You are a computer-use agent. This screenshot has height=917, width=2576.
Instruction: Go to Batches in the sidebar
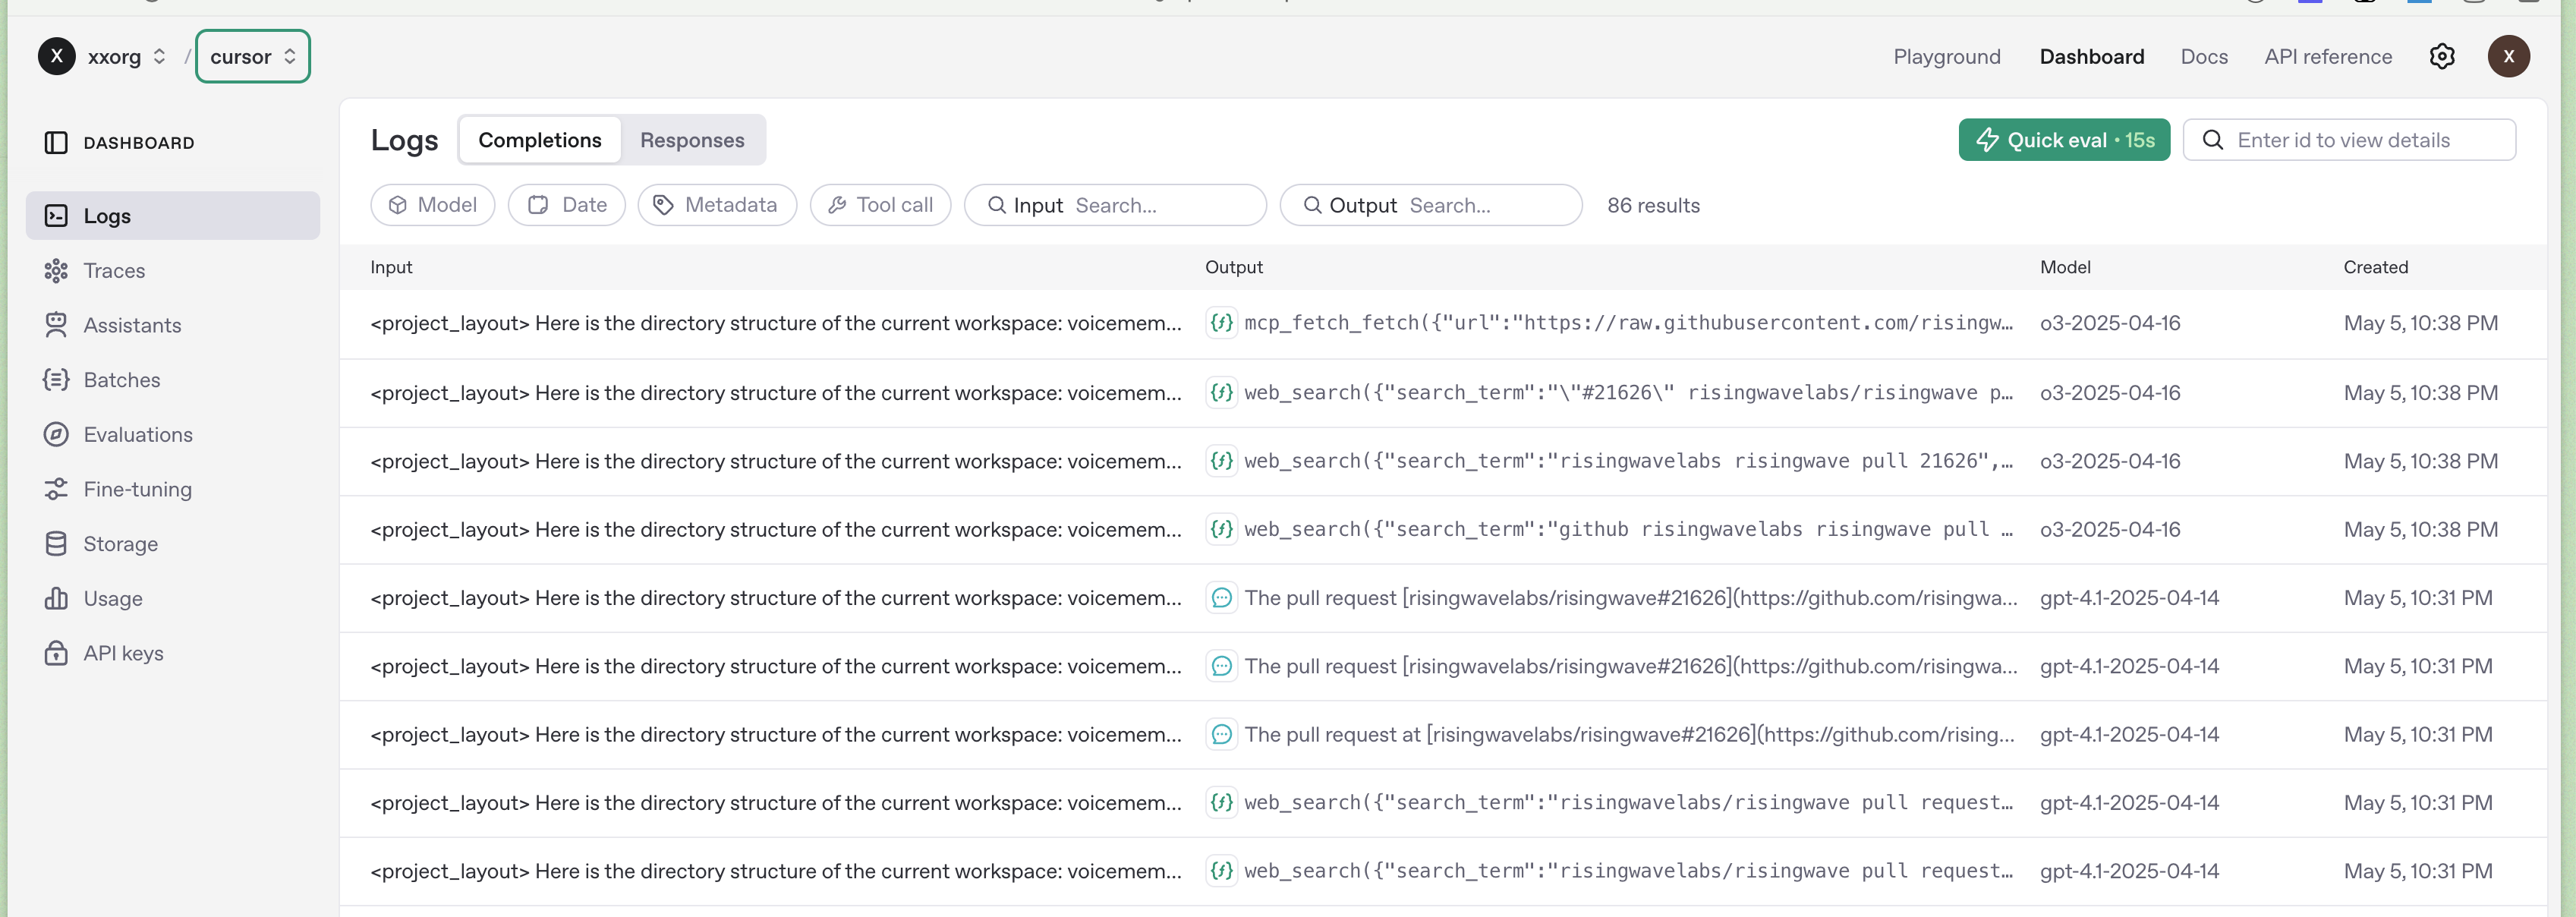172,380
